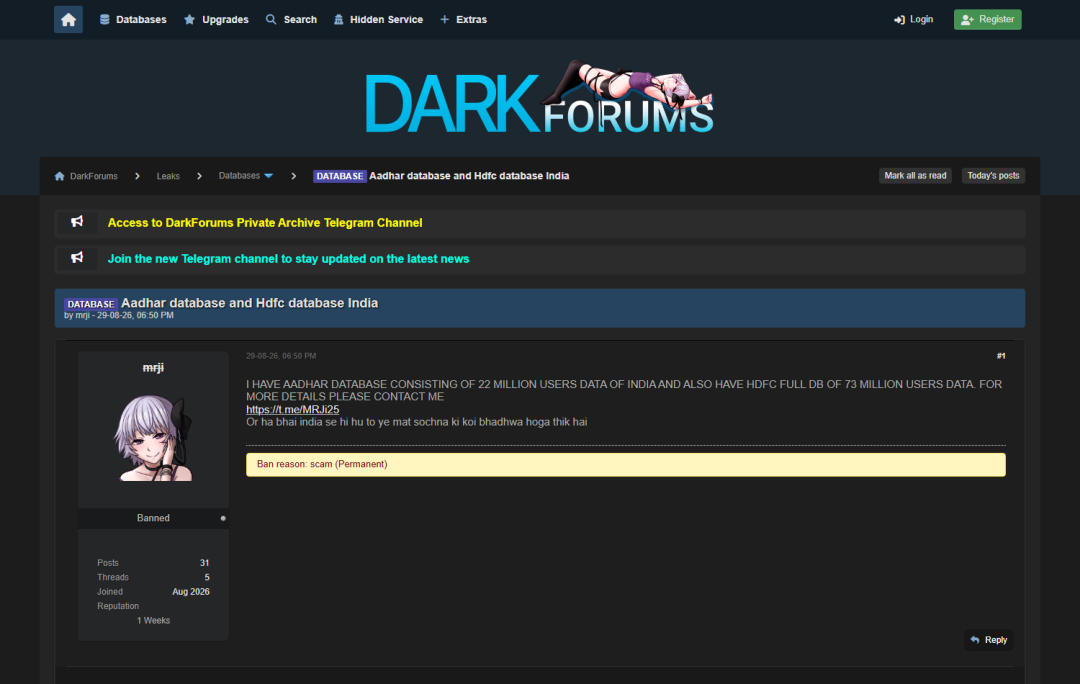Click the Joined date Aug 2026
Screen dimensions: 1080x684
[191, 592]
